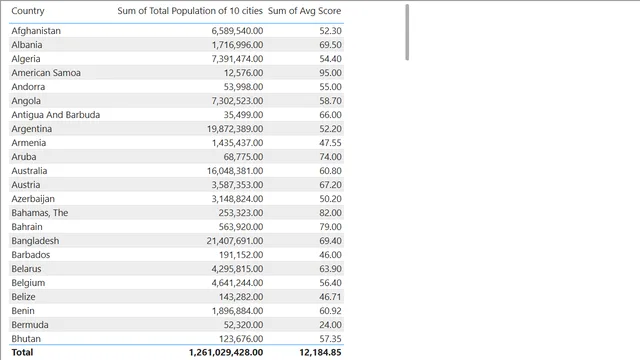The image size is (640, 360).
Task: Click population value 1,435,437.00
Action: pos(237,143)
